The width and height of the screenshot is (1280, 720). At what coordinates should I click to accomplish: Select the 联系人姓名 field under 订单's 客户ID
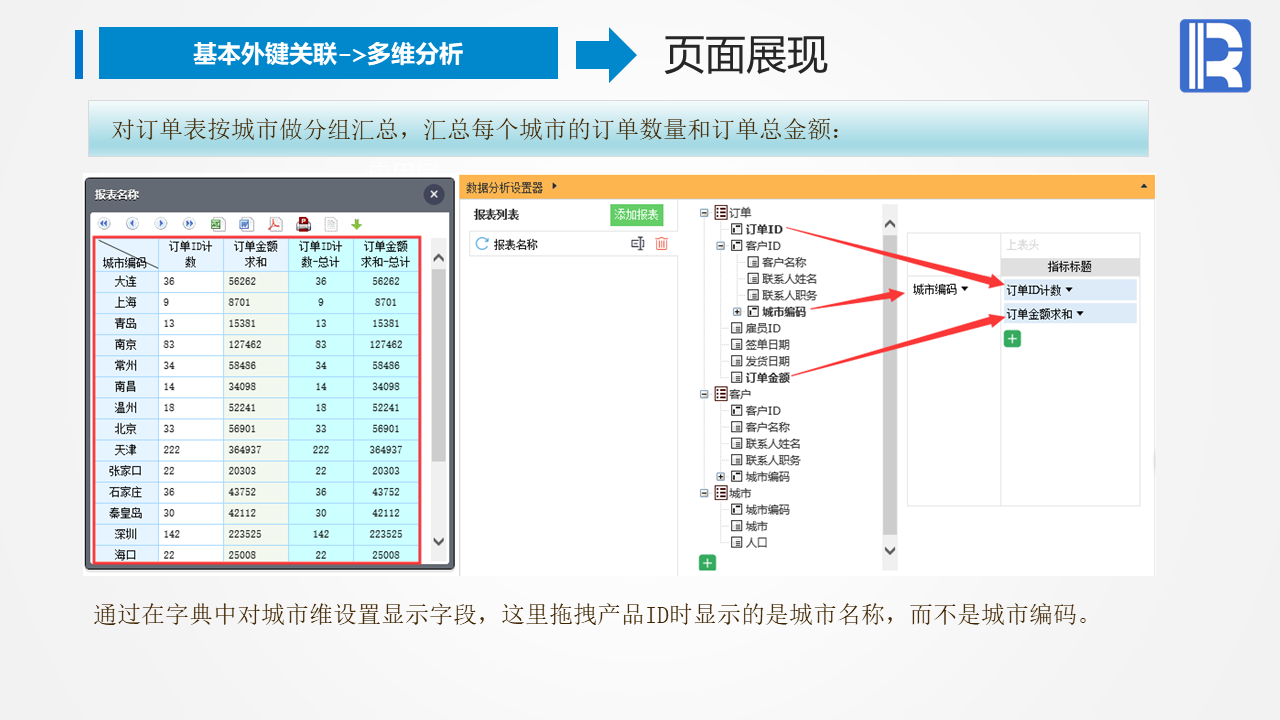click(x=789, y=279)
